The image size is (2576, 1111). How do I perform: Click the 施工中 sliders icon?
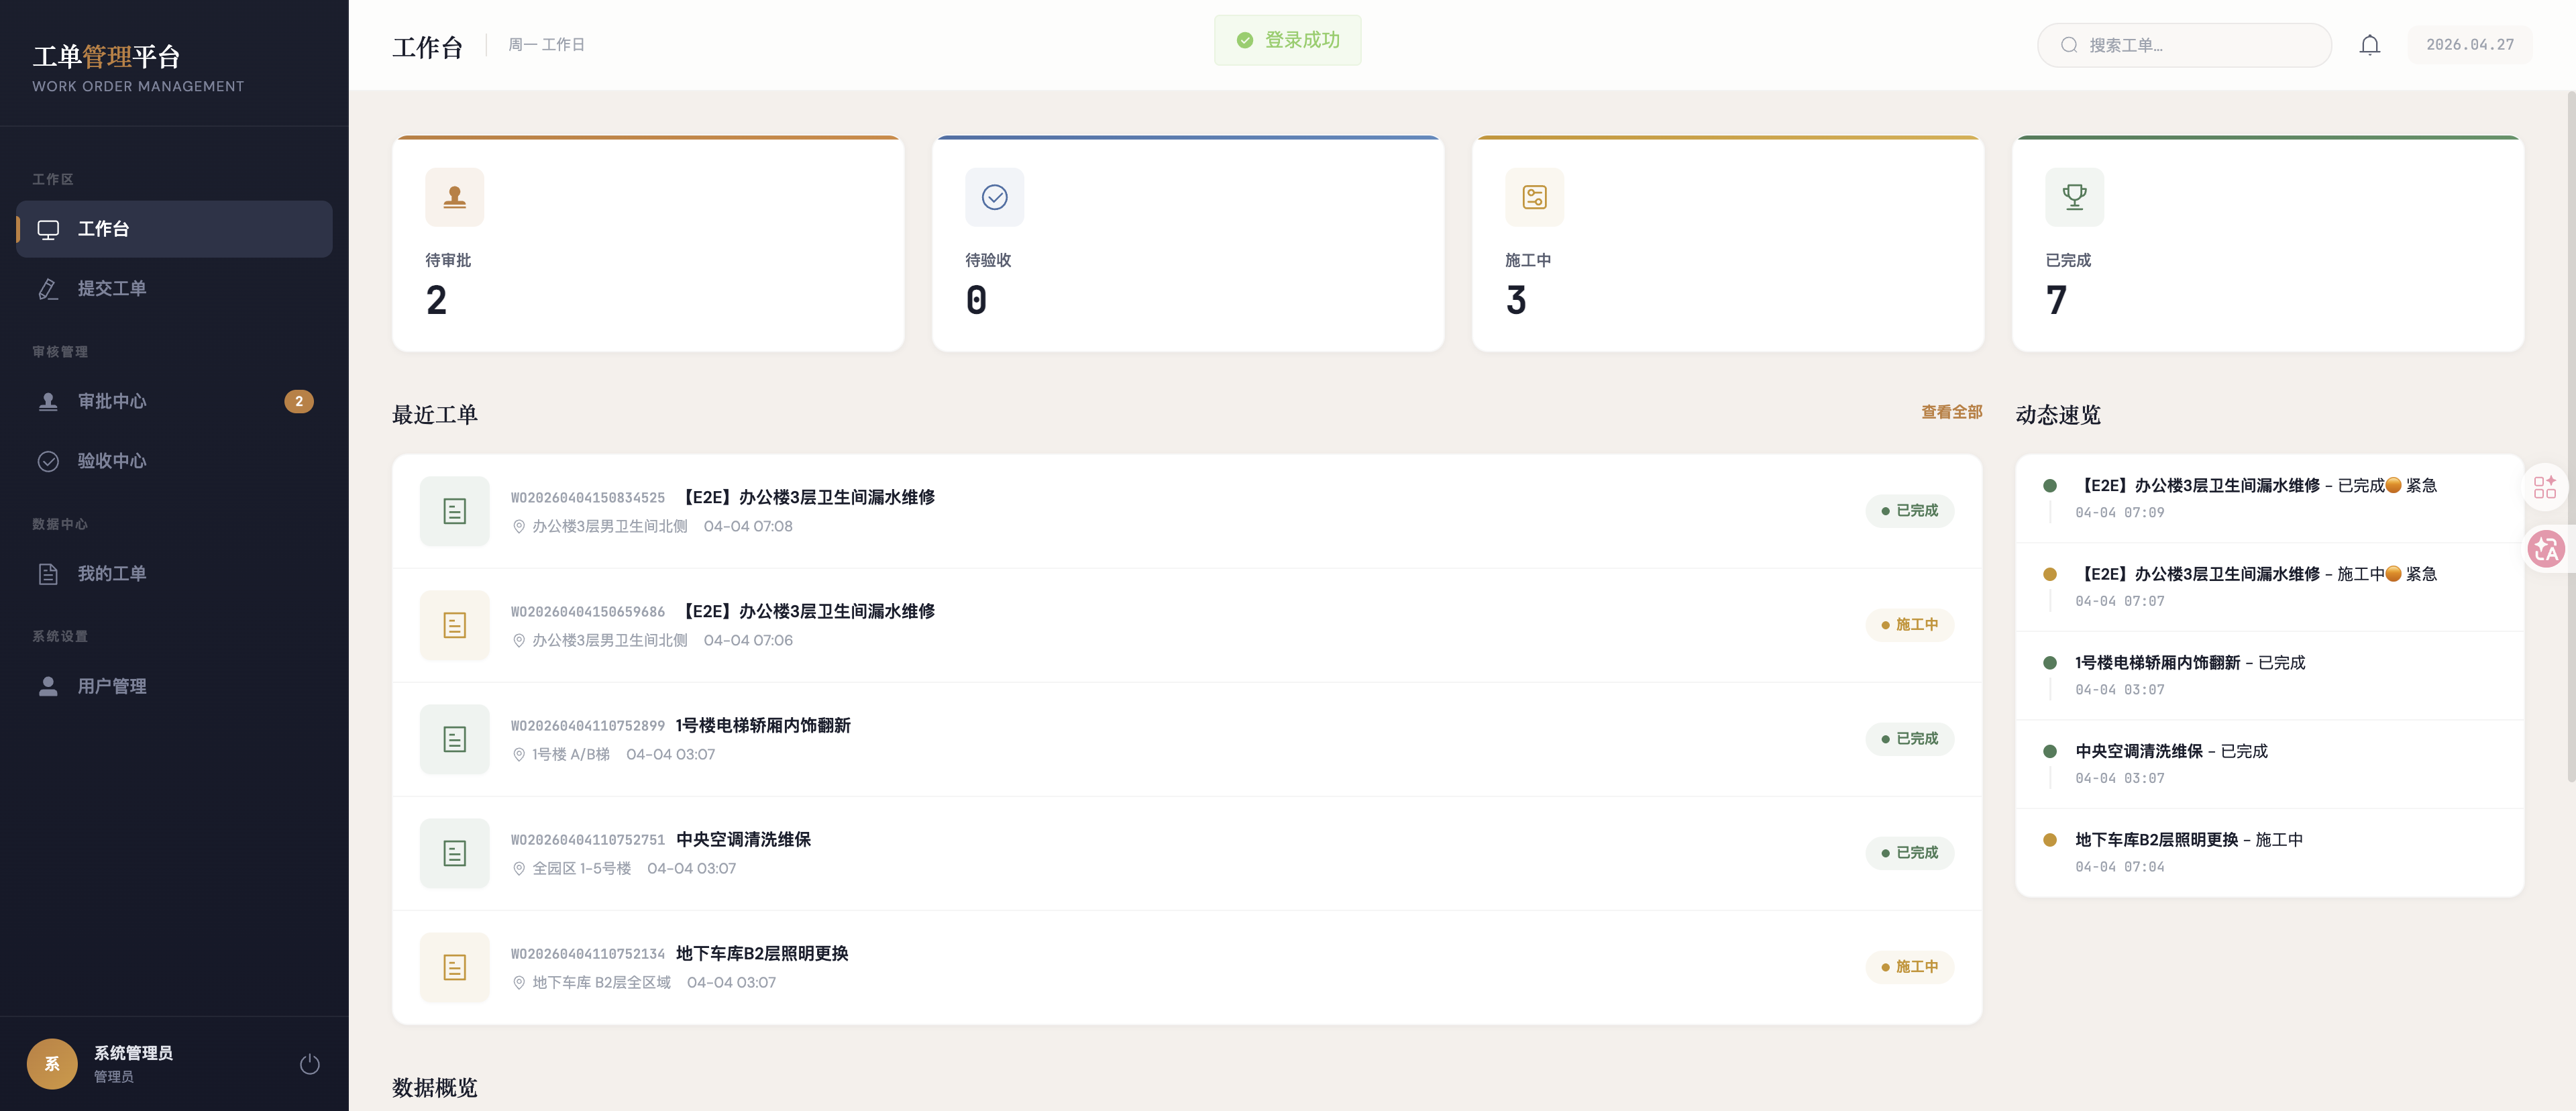[x=1534, y=197]
